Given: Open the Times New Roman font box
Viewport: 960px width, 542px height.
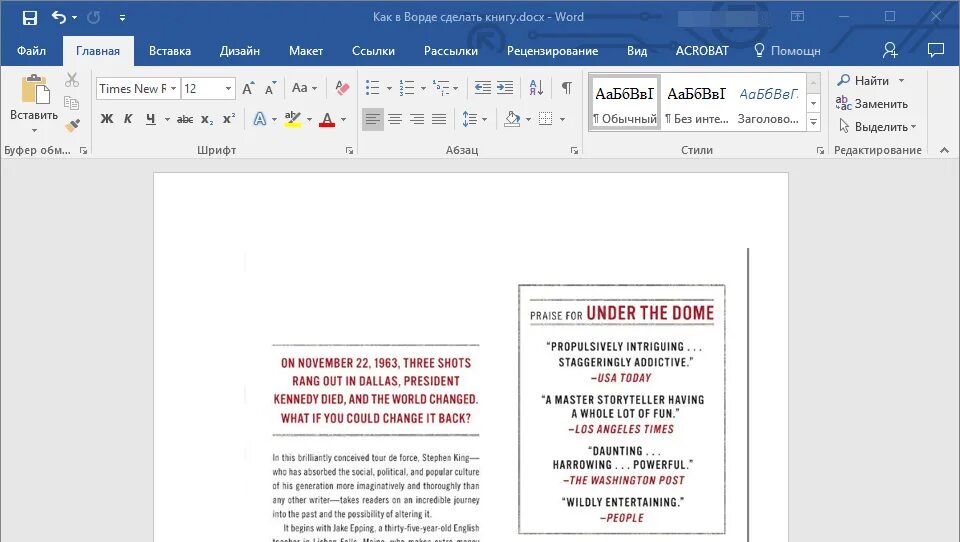Looking at the screenshot, I should pos(138,89).
